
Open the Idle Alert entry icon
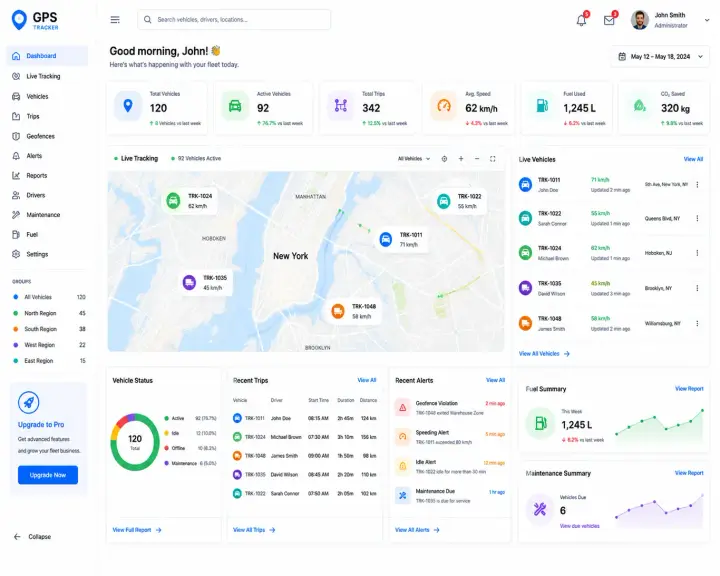(402, 466)
